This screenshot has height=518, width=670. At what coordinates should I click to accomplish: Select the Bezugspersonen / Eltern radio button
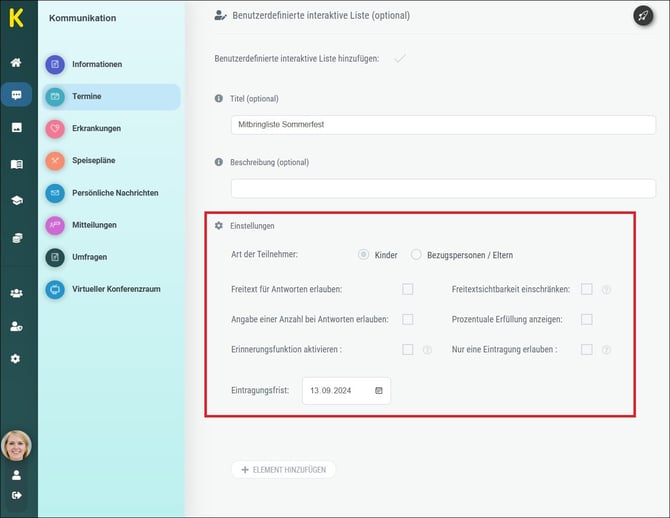coord(416,254)
